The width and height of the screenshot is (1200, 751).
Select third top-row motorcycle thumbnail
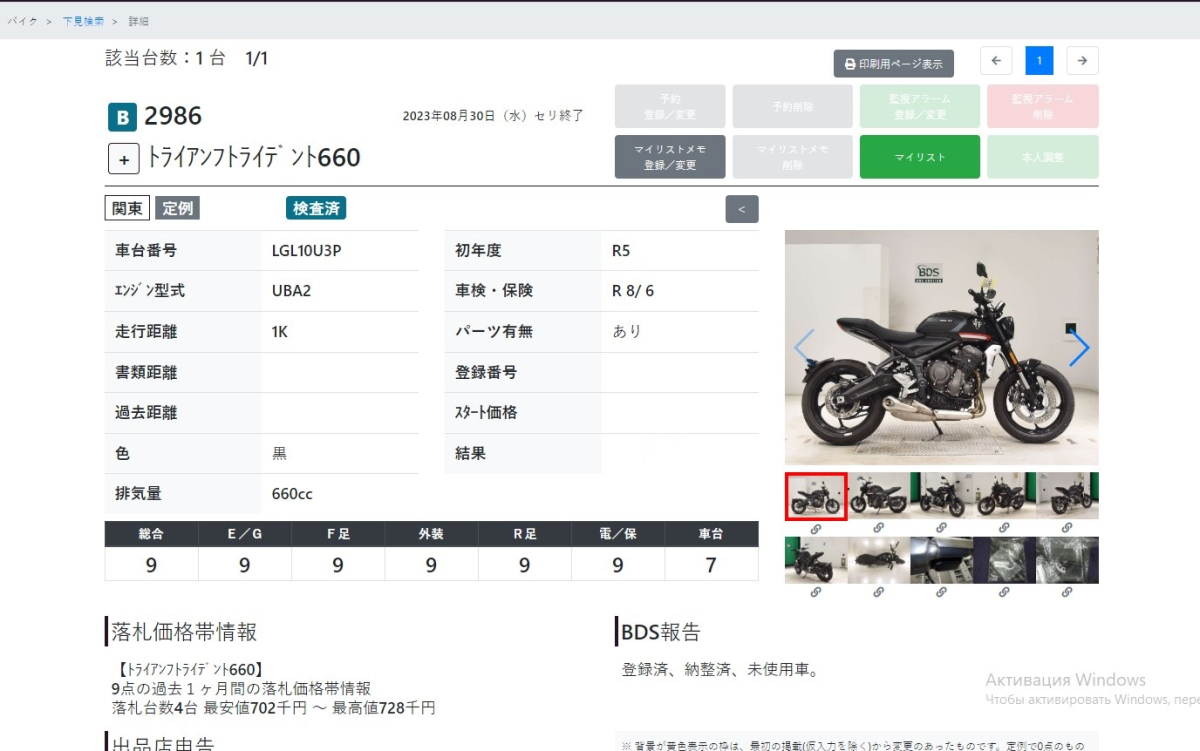pos(942,495)
